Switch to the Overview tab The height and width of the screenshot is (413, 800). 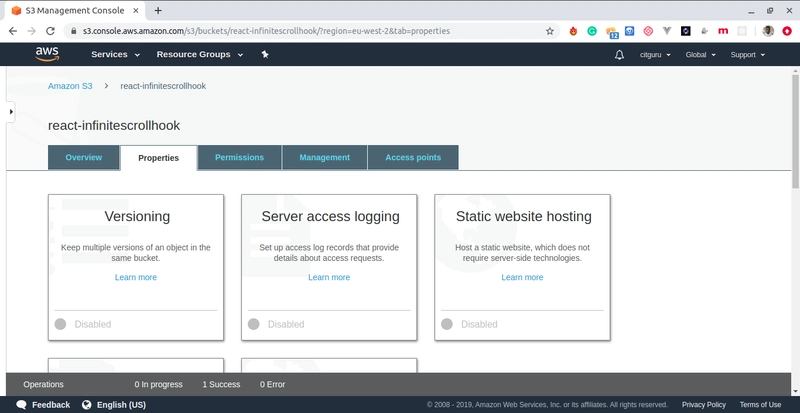coord(84,157)
